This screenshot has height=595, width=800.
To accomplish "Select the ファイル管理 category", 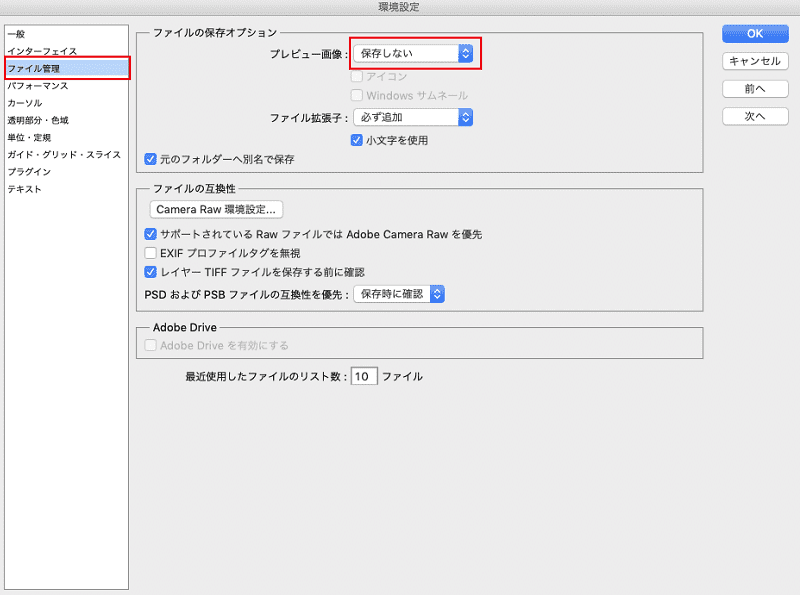I will tap(66, 68).
